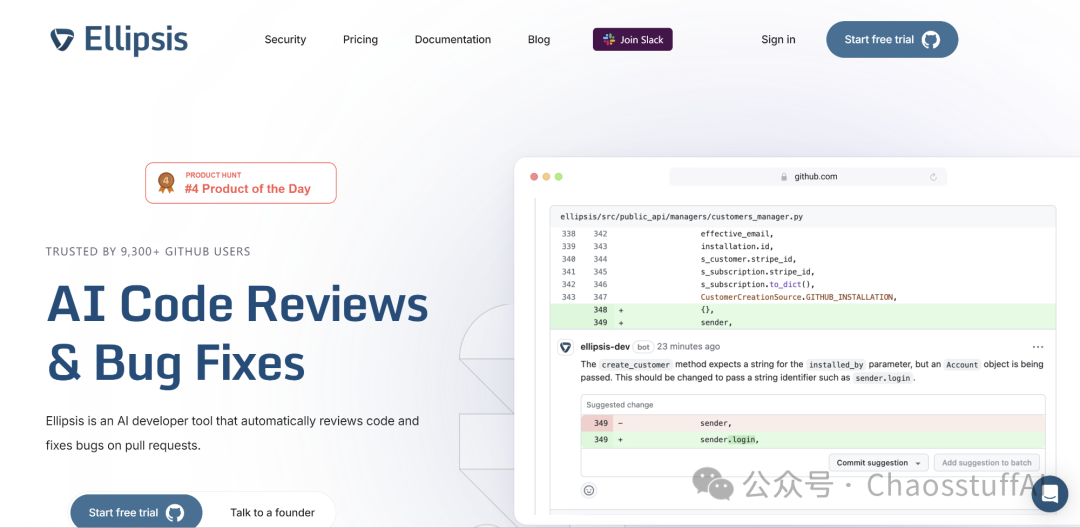
Task: Click the removed line 349 sender,
Action: tap(813, 423)
